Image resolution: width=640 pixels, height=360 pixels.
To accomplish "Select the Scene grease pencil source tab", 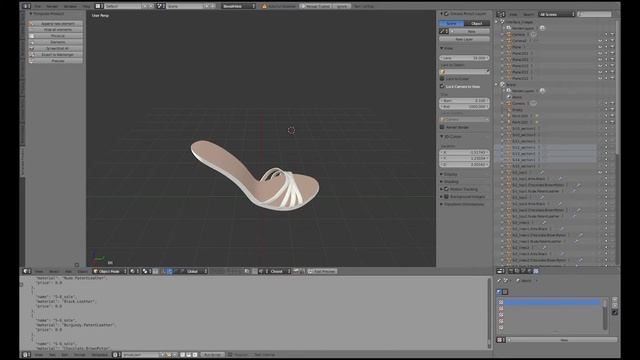I will (451, 24).
